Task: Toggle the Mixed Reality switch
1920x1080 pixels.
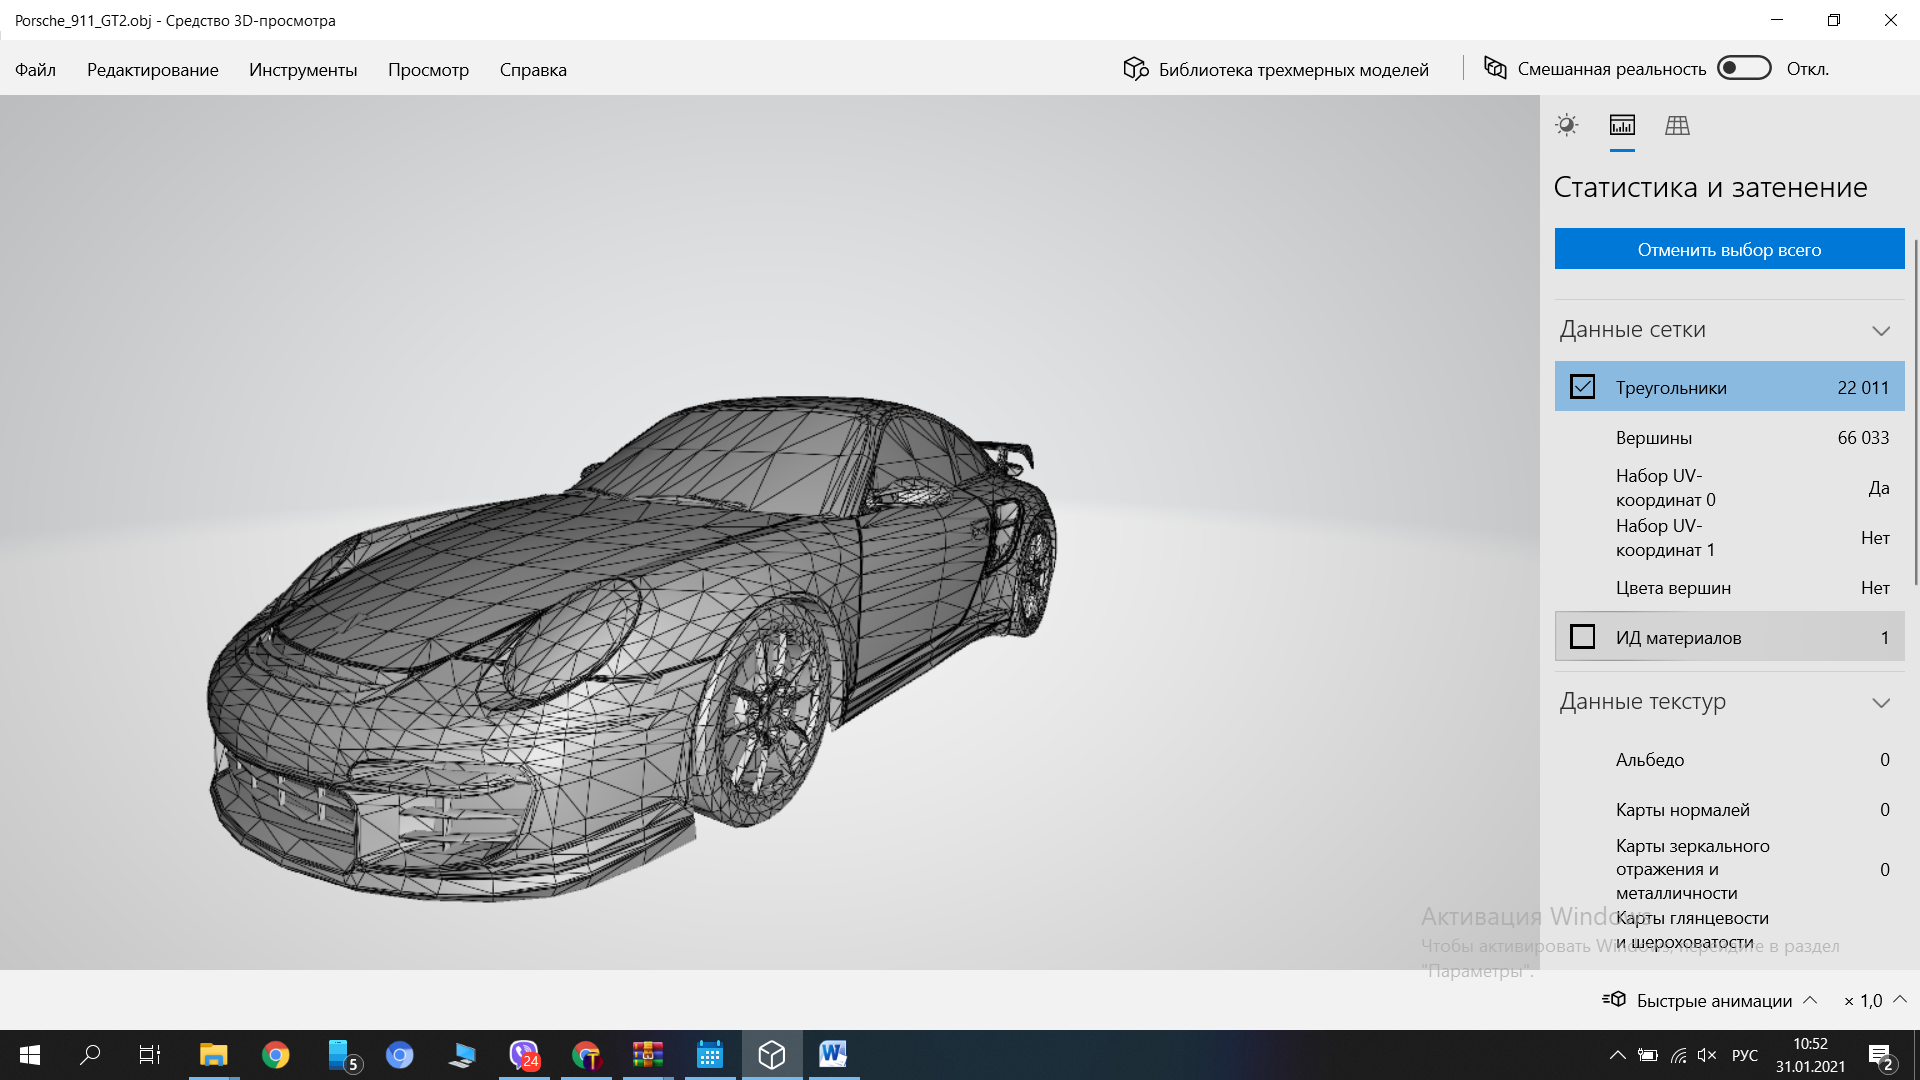Action: [1744, 68]
